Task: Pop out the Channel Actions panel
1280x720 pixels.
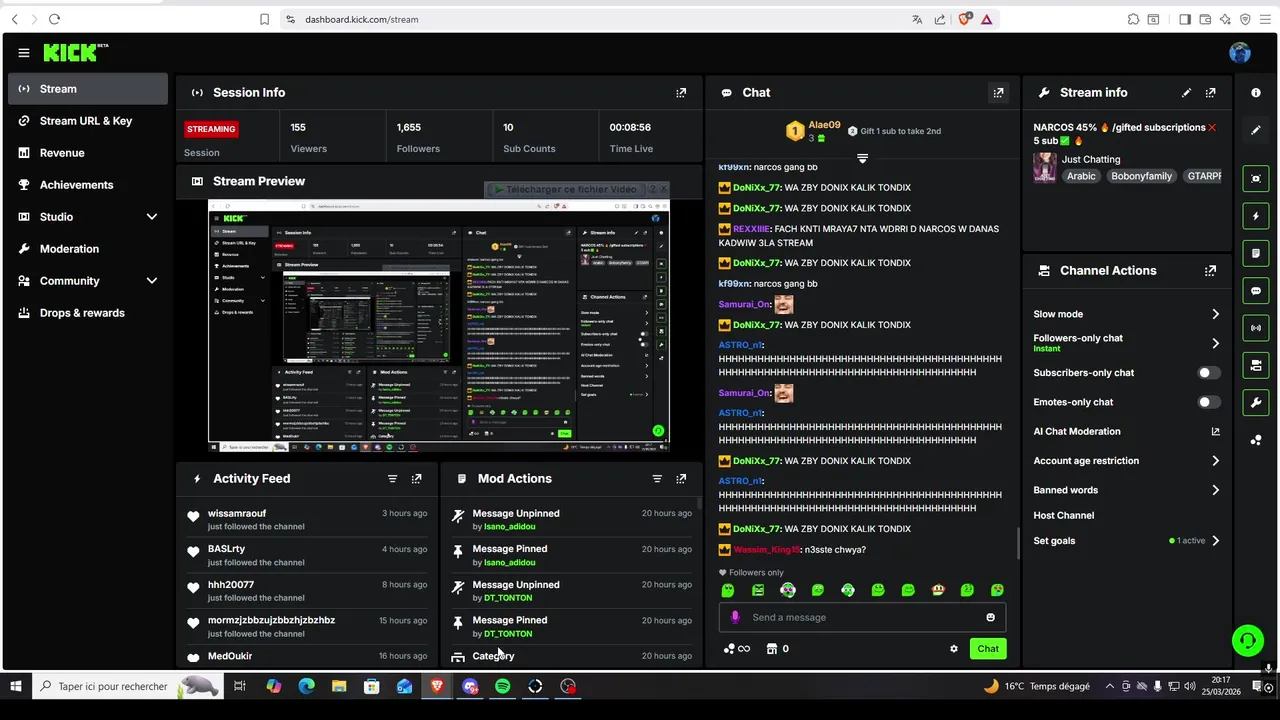Action: coord(1210,271)
